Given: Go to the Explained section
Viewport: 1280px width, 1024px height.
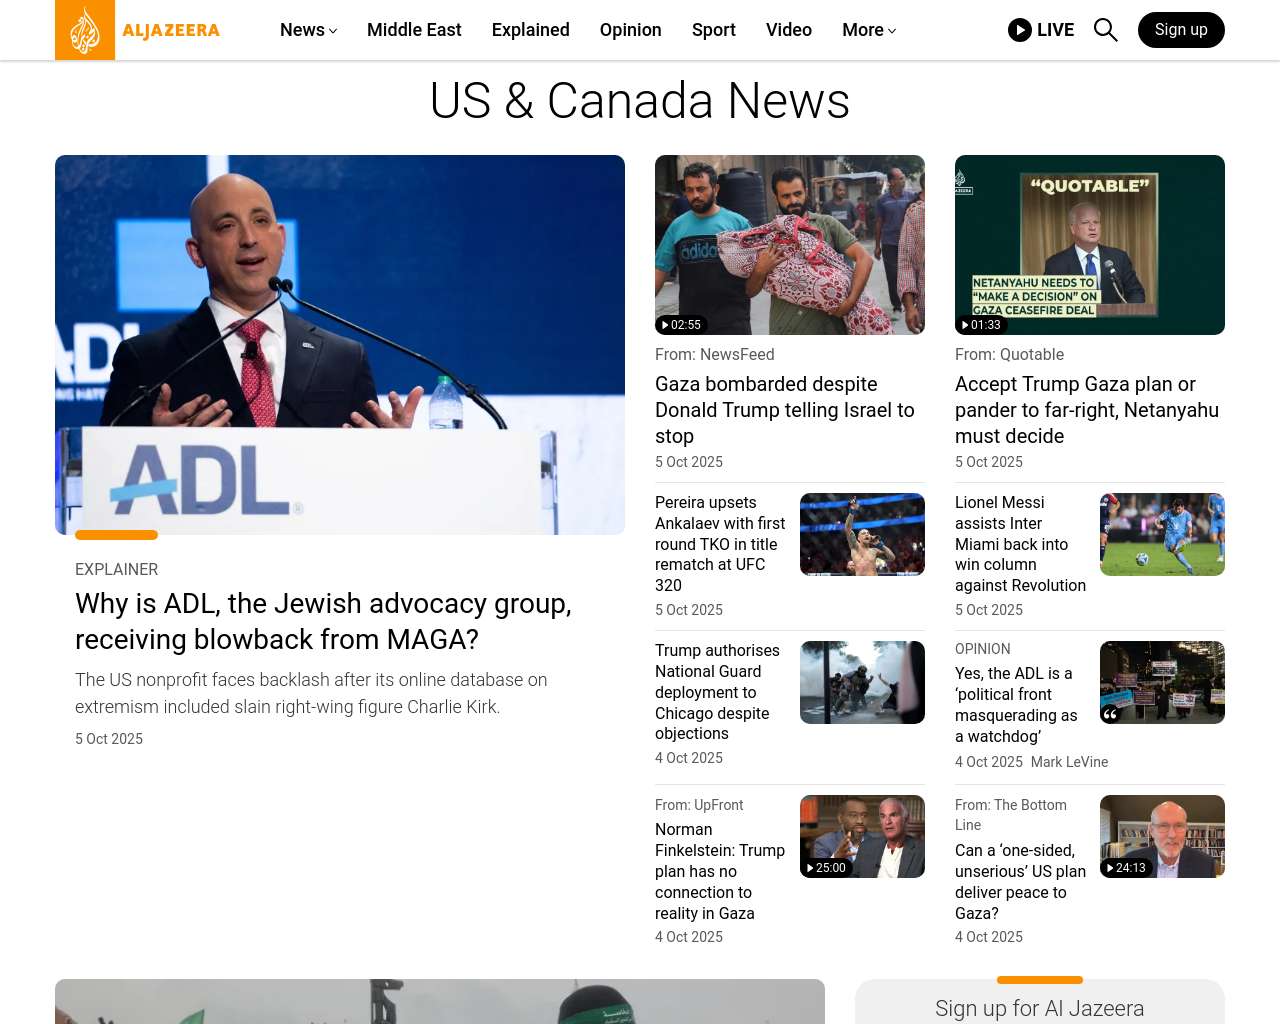Looking at the screenshot, I should tap(531, 30).
